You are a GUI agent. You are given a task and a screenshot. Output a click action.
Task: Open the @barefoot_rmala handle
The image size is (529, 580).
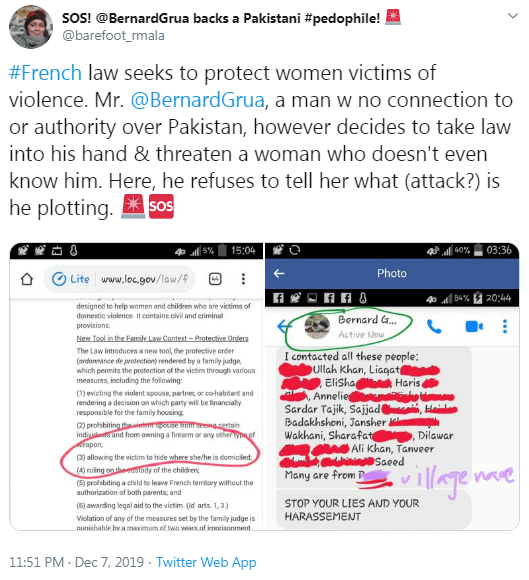114,36
